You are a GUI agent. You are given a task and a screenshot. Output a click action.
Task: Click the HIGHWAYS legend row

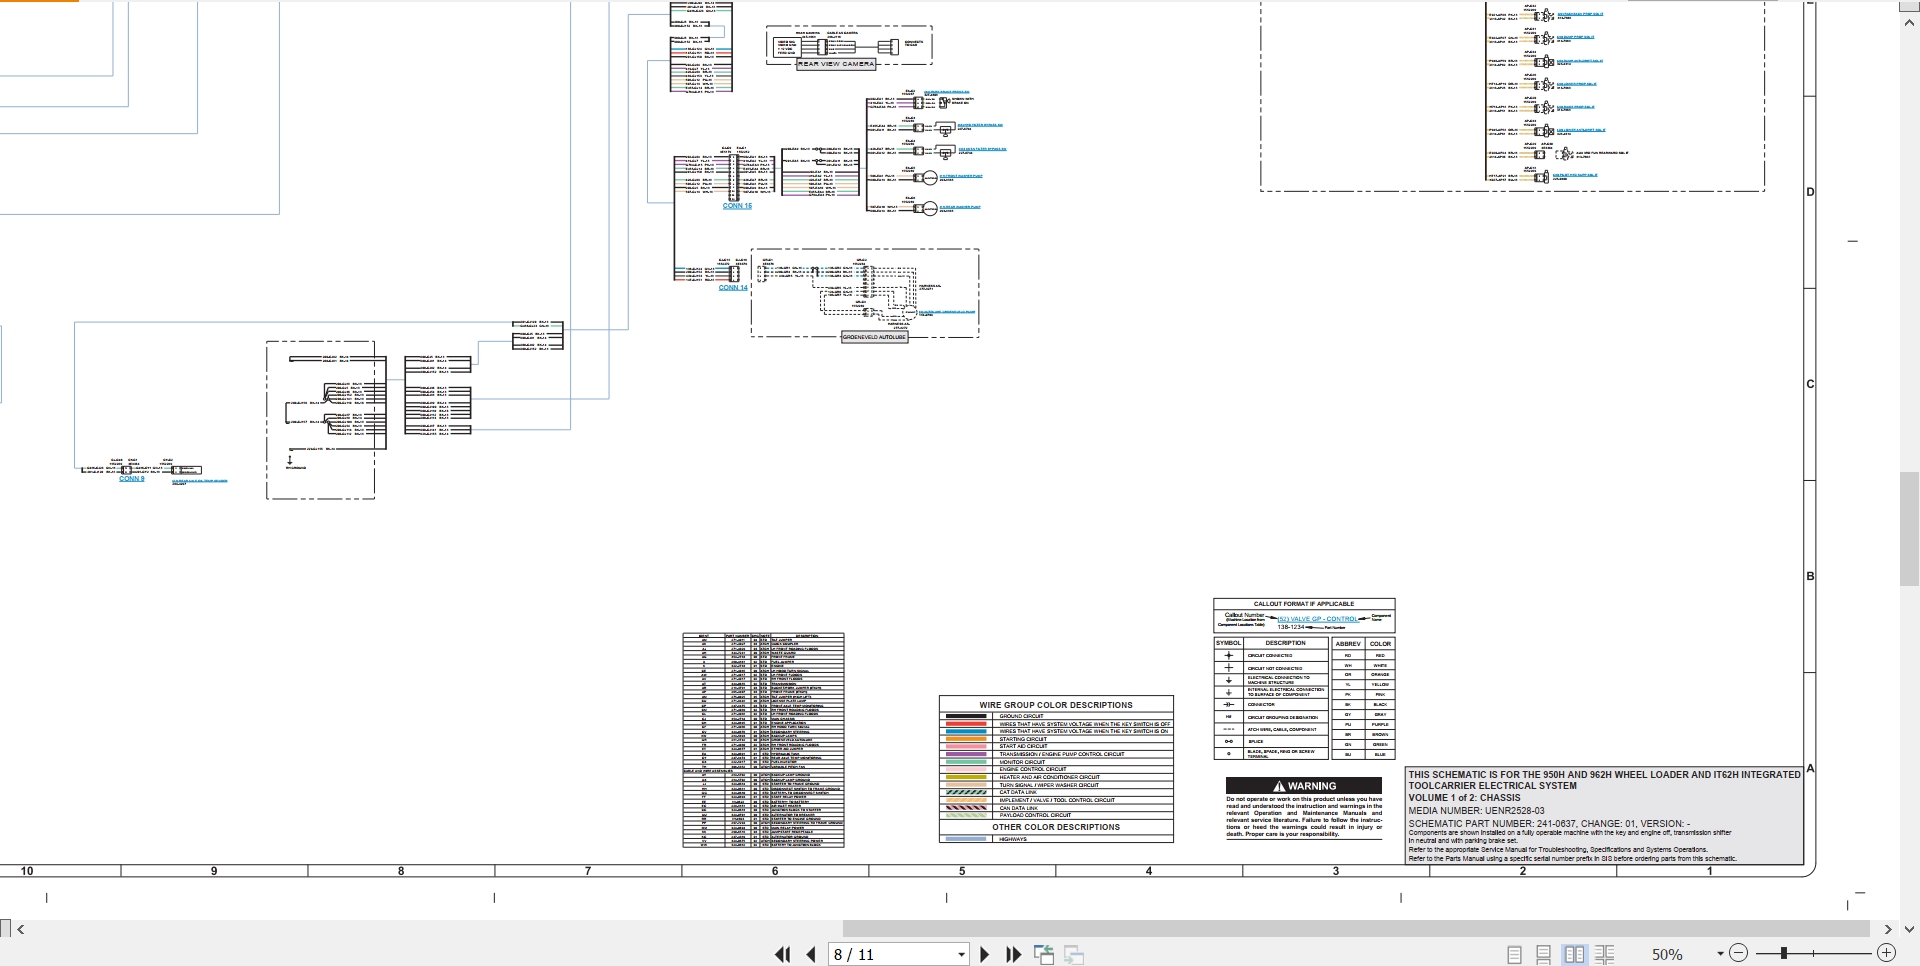(x=1056, y=839)
